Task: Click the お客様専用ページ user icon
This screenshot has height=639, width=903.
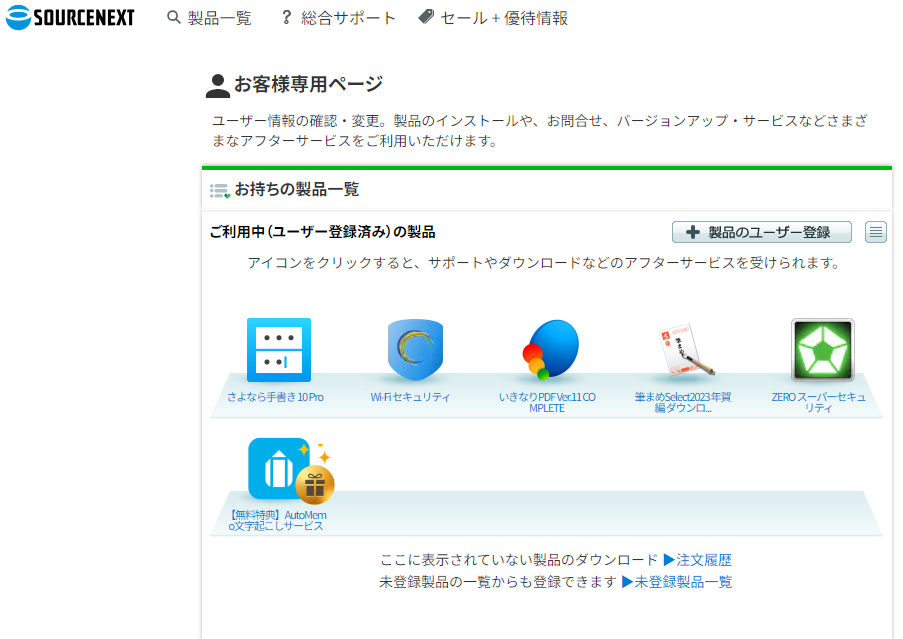Action: (217, 86)
